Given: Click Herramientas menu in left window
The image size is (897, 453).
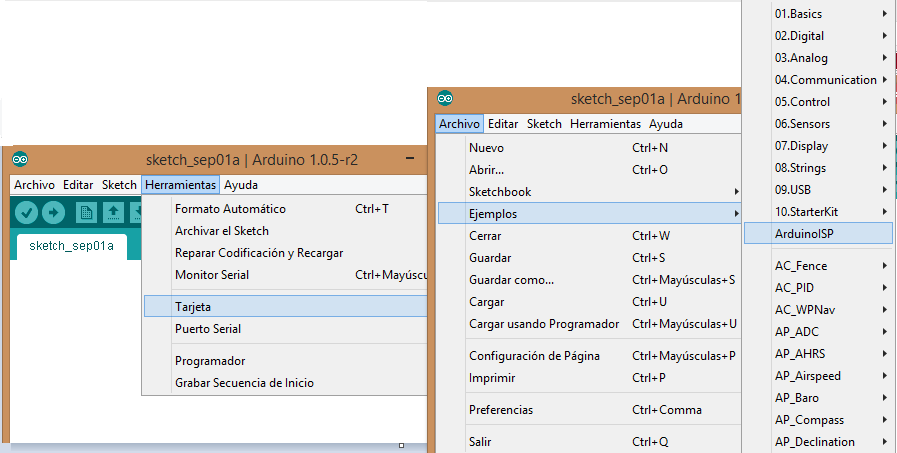Looking at the screenshot, I should [x=181, y=185].
